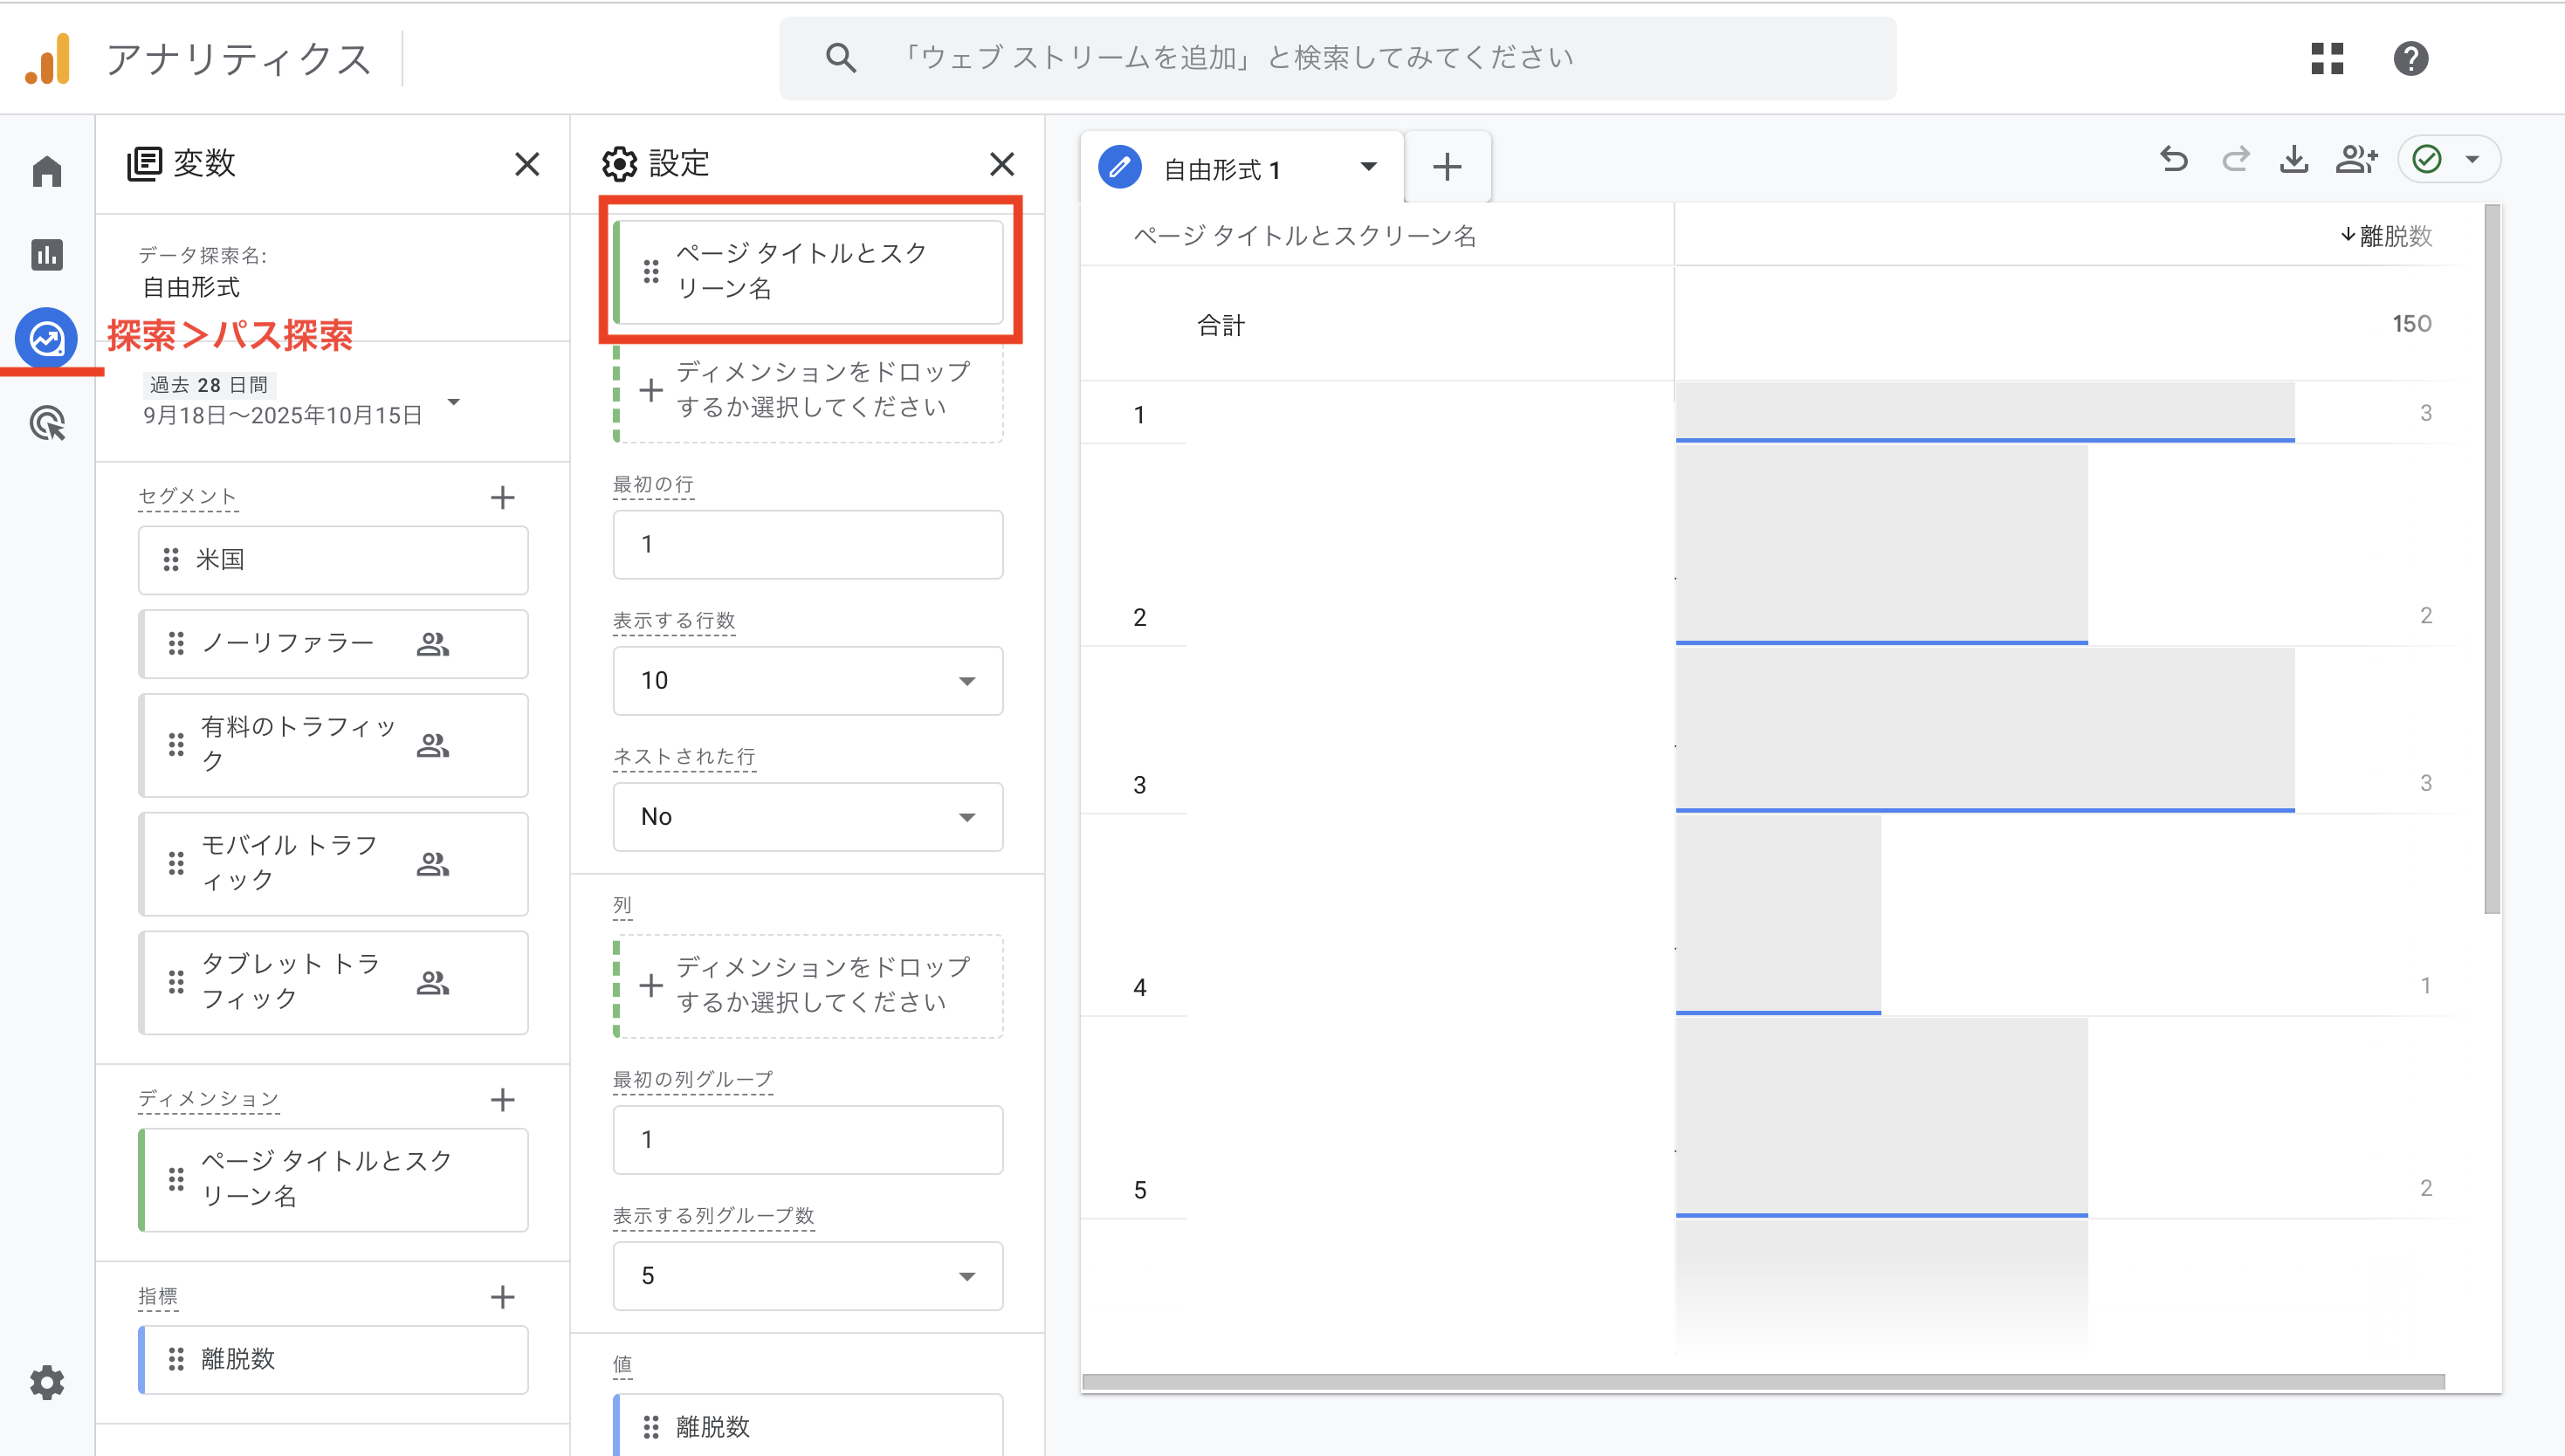2565x1456 pixels.
Task: Open the 表示する行数 dropdown showing 10
Action: click(807, 681)
